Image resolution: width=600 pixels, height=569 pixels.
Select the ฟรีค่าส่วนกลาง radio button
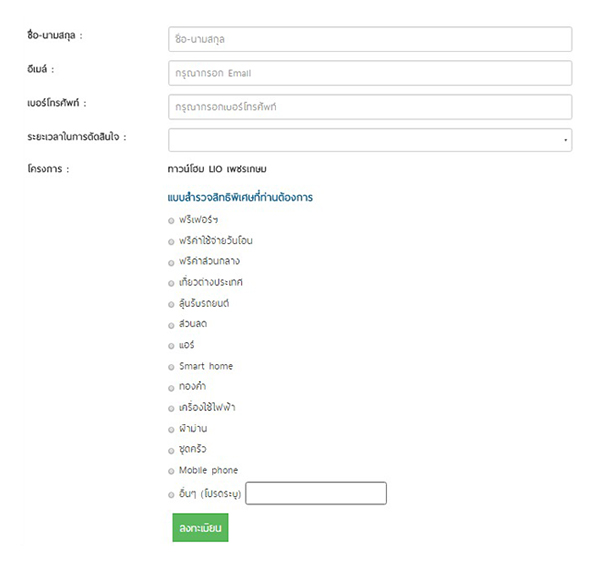click(171, 262)
